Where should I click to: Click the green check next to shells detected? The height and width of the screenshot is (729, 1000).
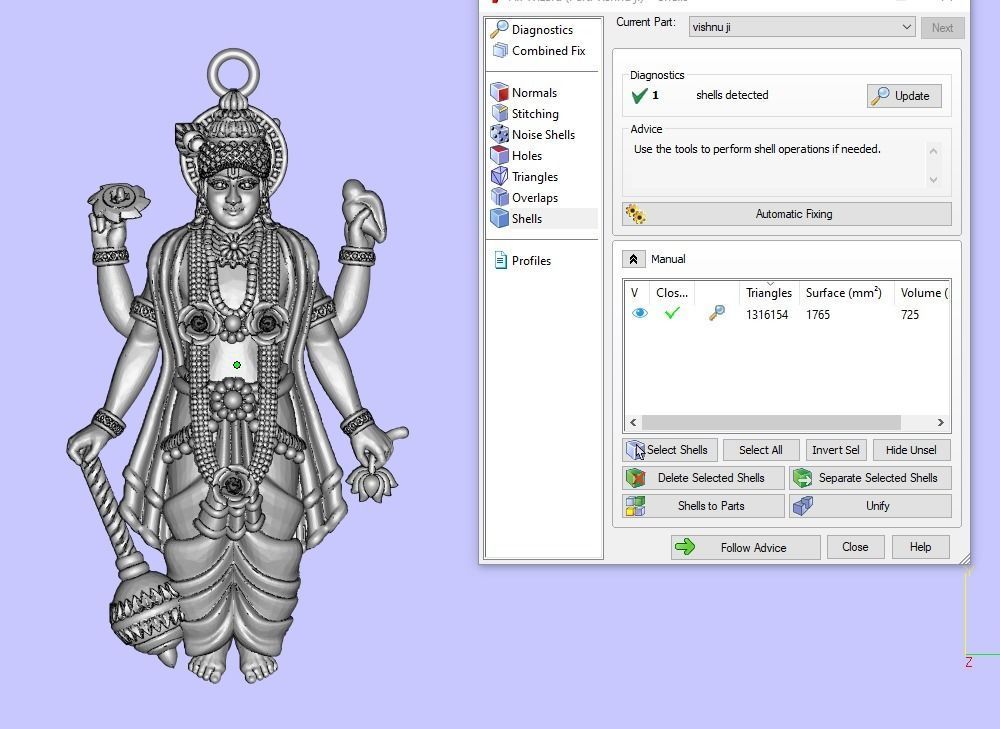tap(639, 96)
